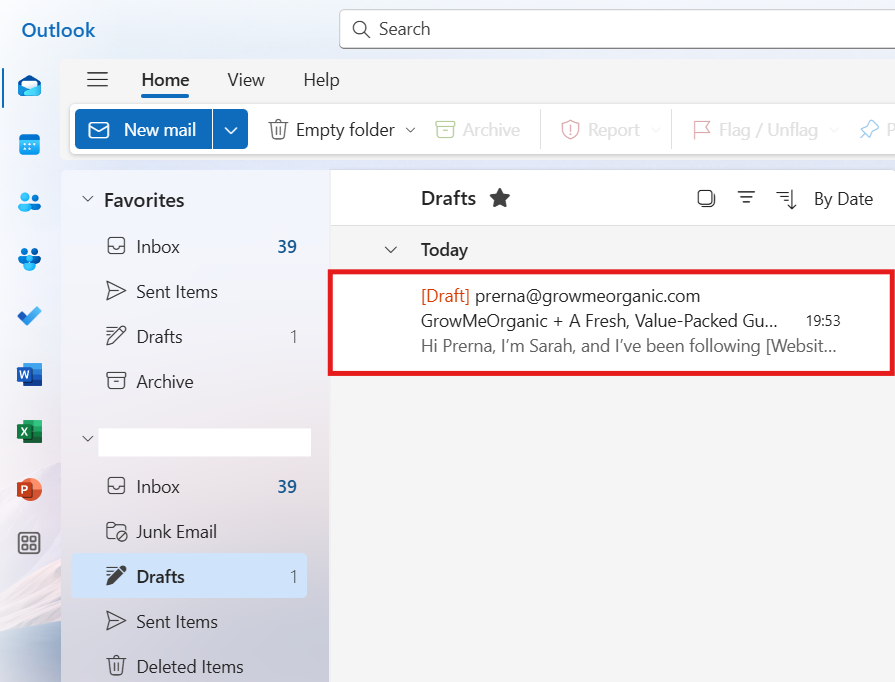Screen dimensions: 895x682
Task: Toggle the hamburger navigation pane icon
Action: 98,79
